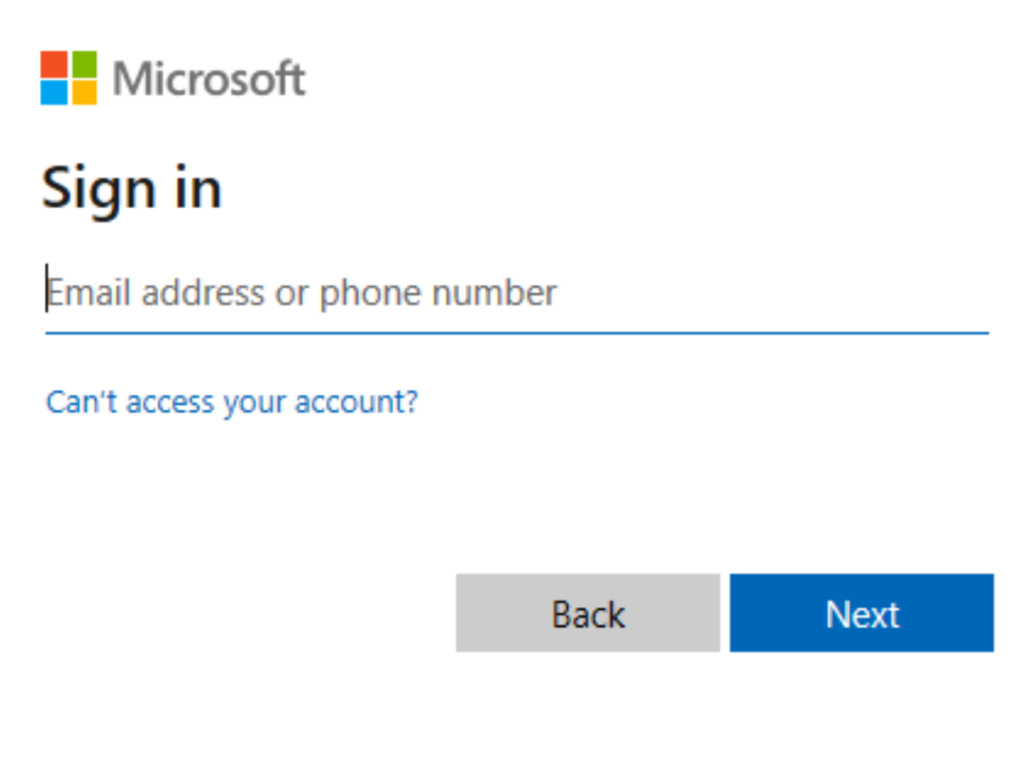Click the text cursor in the email field

pos(46,288)
